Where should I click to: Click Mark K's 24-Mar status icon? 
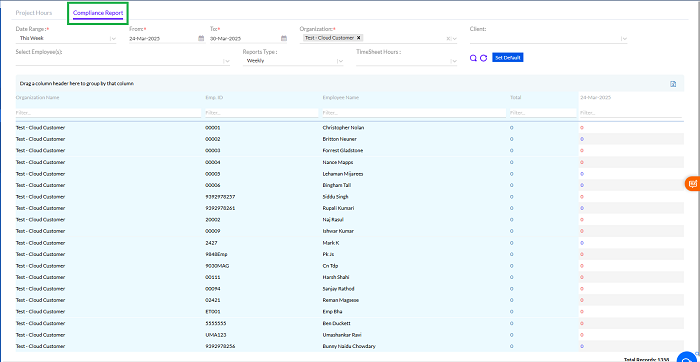tap(582, 243)
